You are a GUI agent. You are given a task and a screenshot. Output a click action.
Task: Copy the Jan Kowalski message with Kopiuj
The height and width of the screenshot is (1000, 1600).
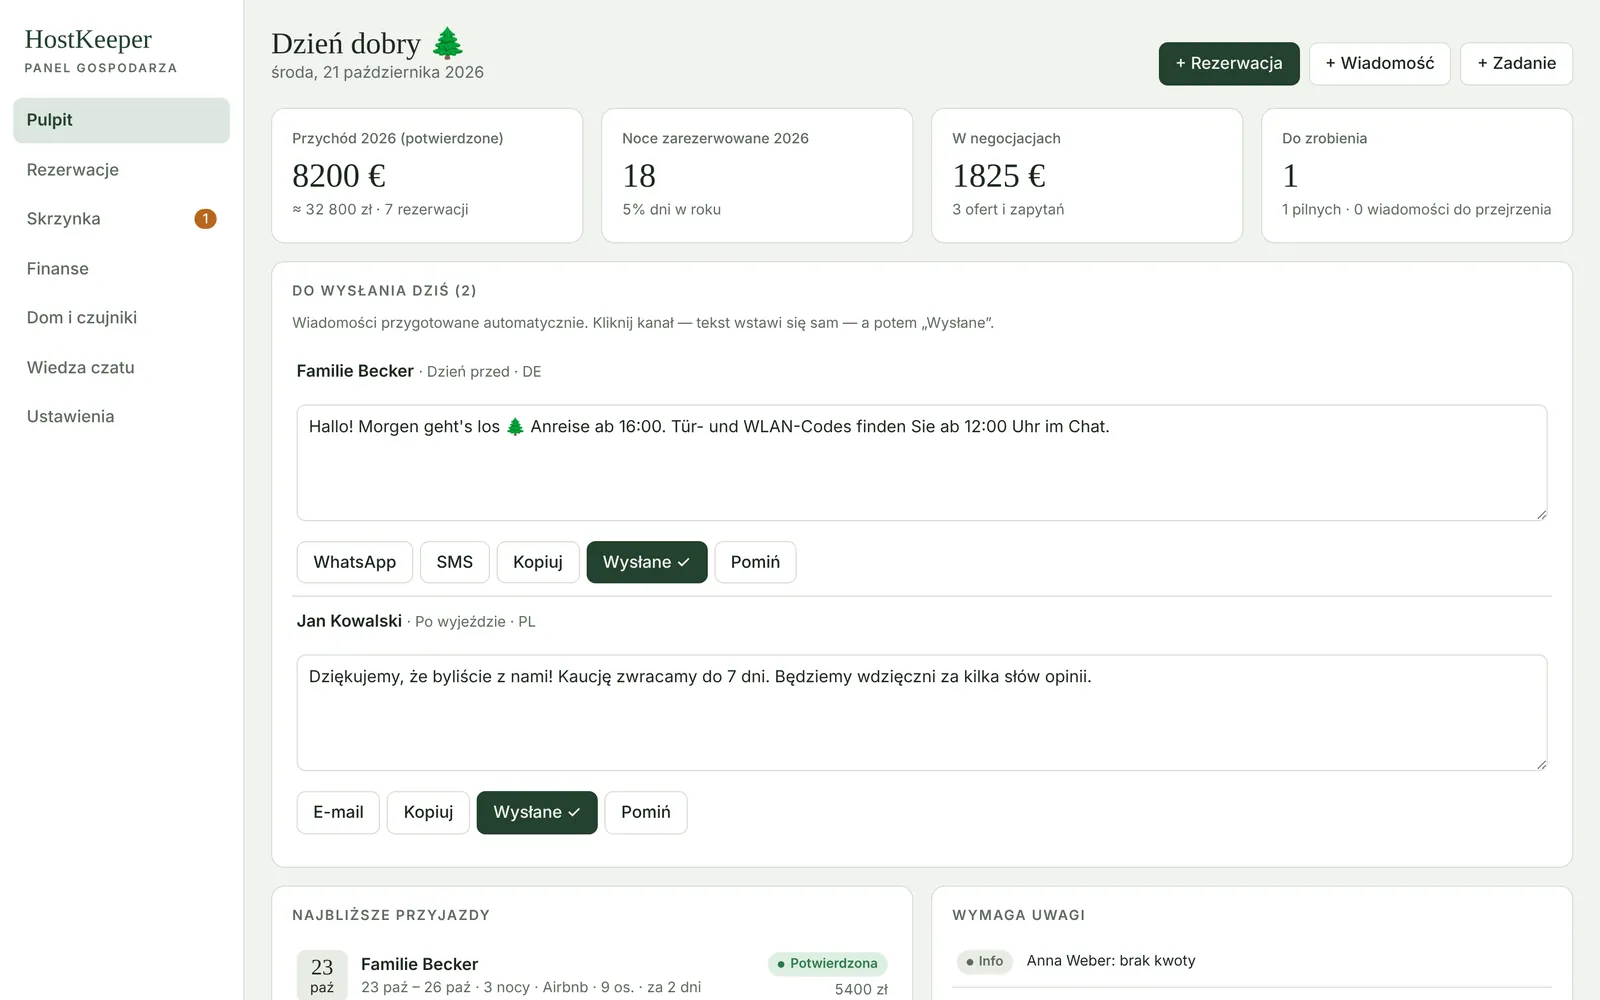pyautogui.click(x=428, y=812)
